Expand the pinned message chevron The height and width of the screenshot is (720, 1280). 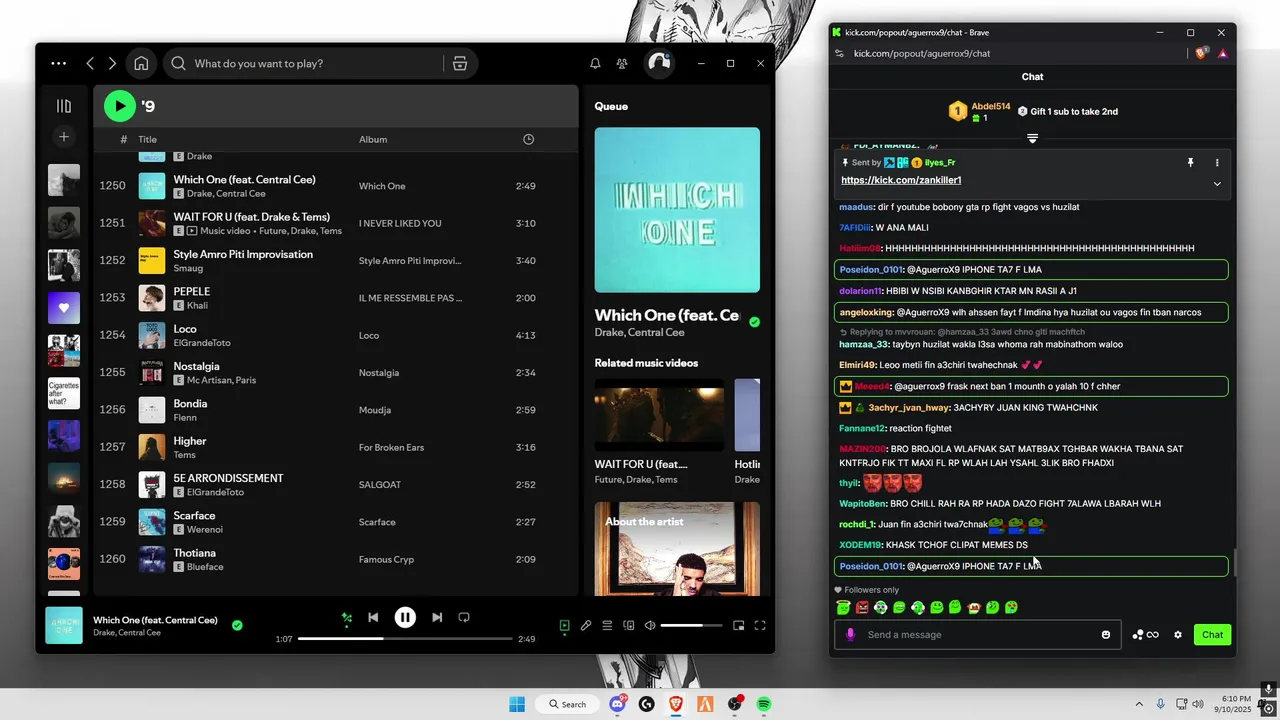(1217, 183)
